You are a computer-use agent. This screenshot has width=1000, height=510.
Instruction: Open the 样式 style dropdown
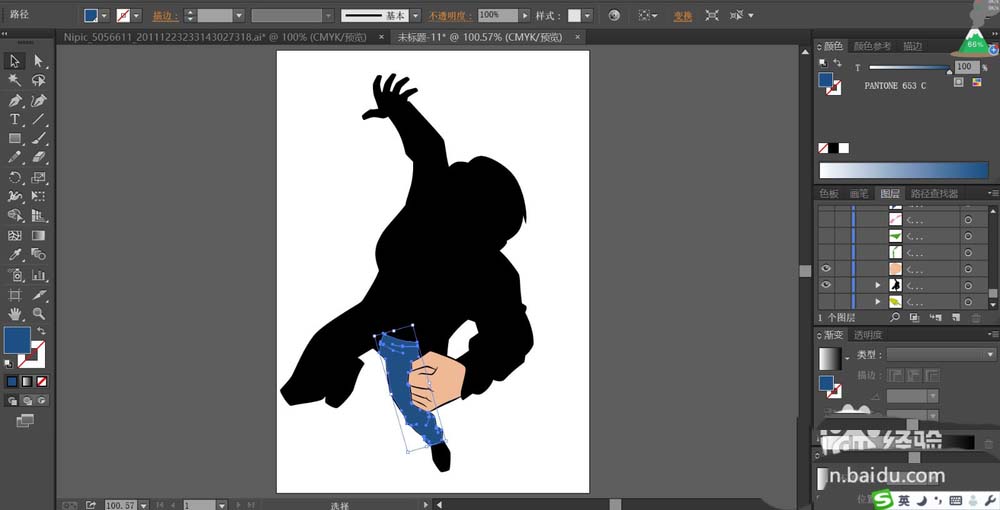click(x=587, y=15)
